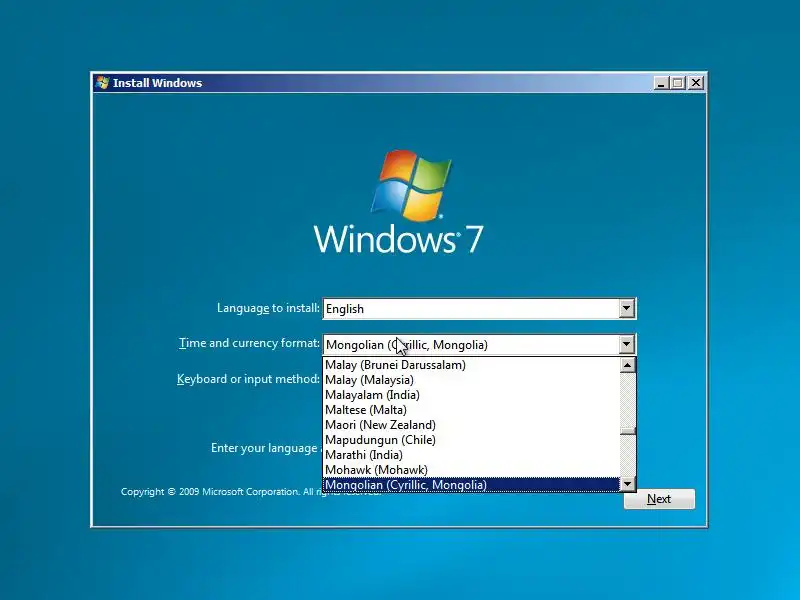Select highlighted Mongolian (Cyrillic, Mongolia) list item
Screen dimensions: 800x600
tap(471, 485)
